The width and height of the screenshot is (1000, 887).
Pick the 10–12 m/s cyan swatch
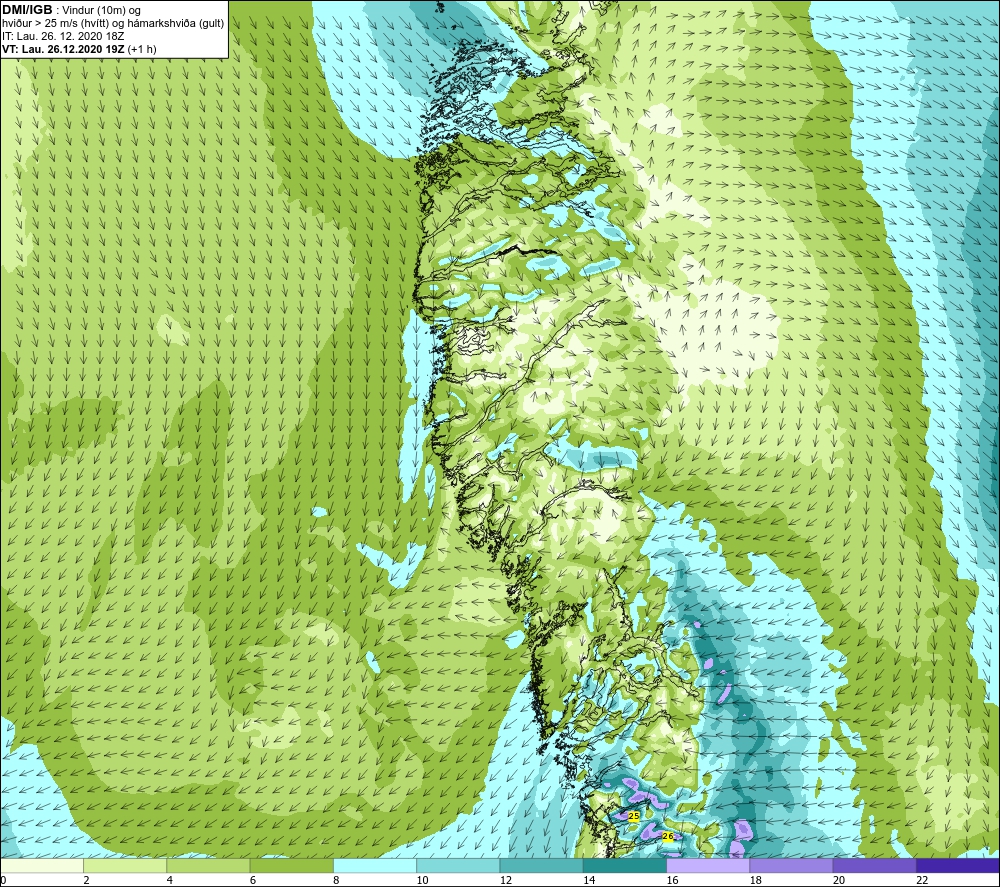458,866
